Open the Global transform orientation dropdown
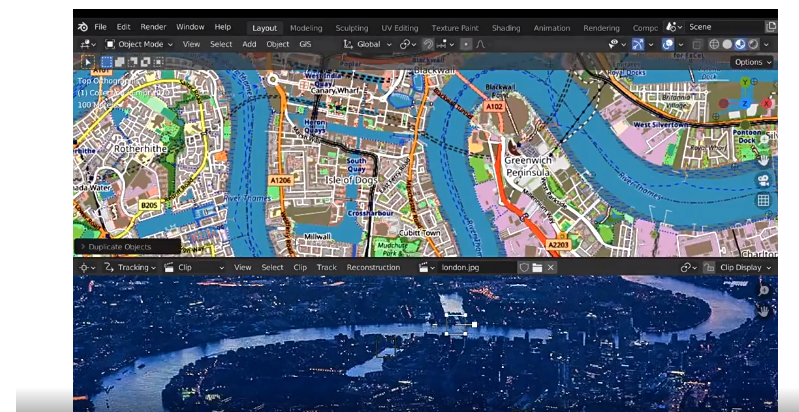The height and width of the screenshot is (412, 799). click(x=368, y=44)
